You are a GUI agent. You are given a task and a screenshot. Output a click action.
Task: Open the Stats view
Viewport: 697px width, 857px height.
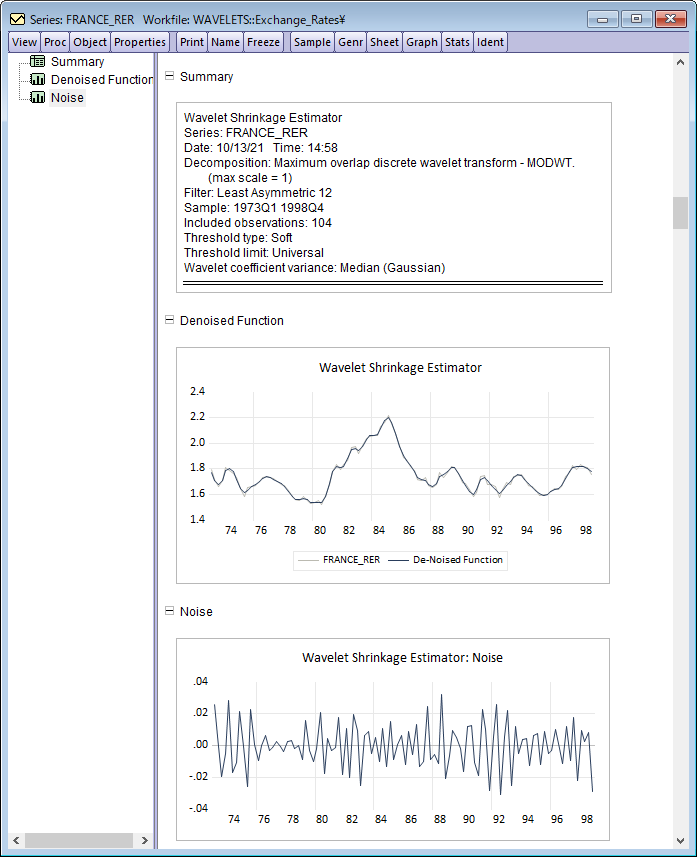tap(457, 42)
